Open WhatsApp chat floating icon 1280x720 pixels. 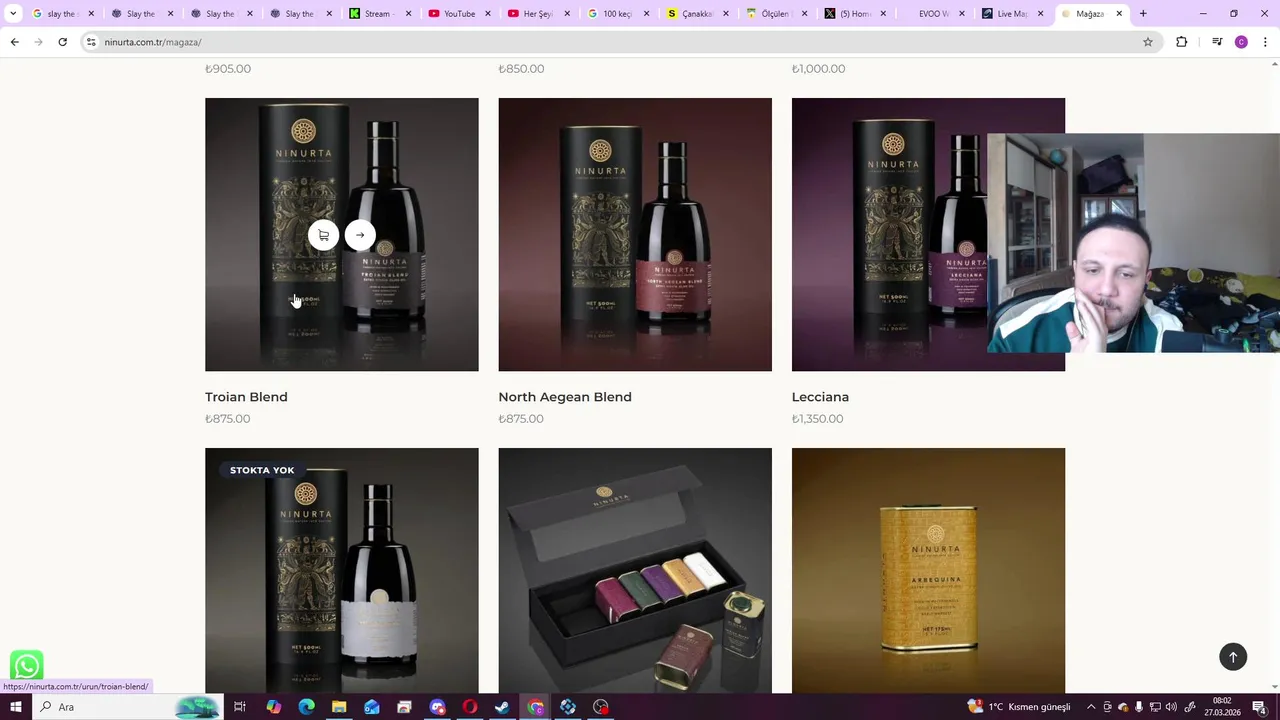pos(27,666)
